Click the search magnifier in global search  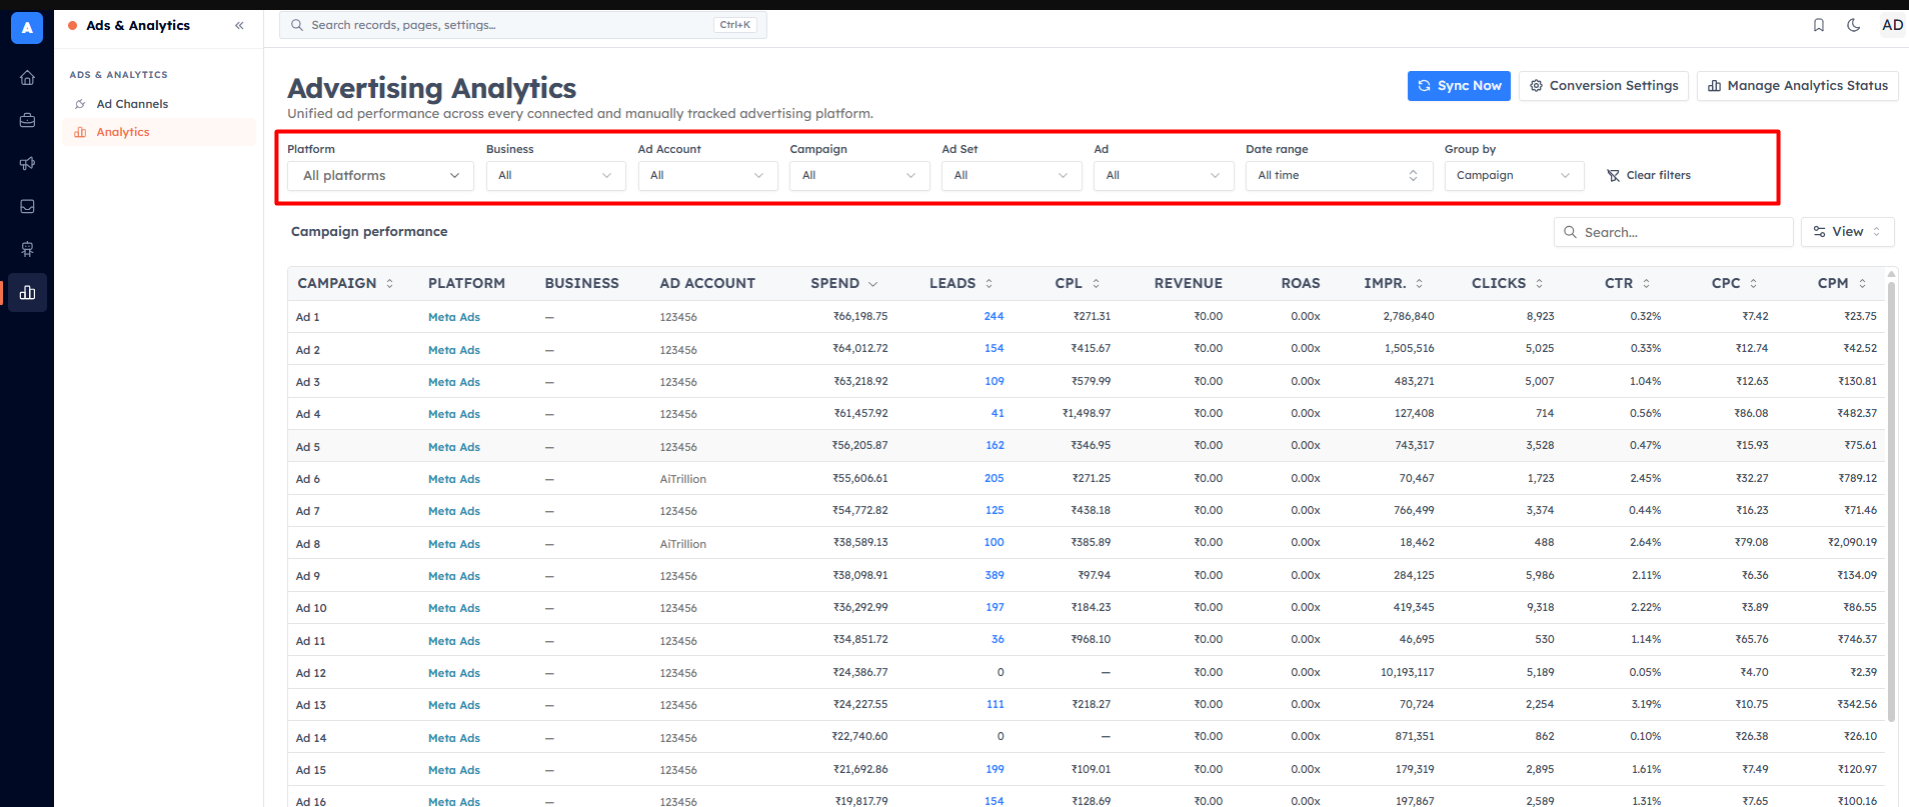297,25
